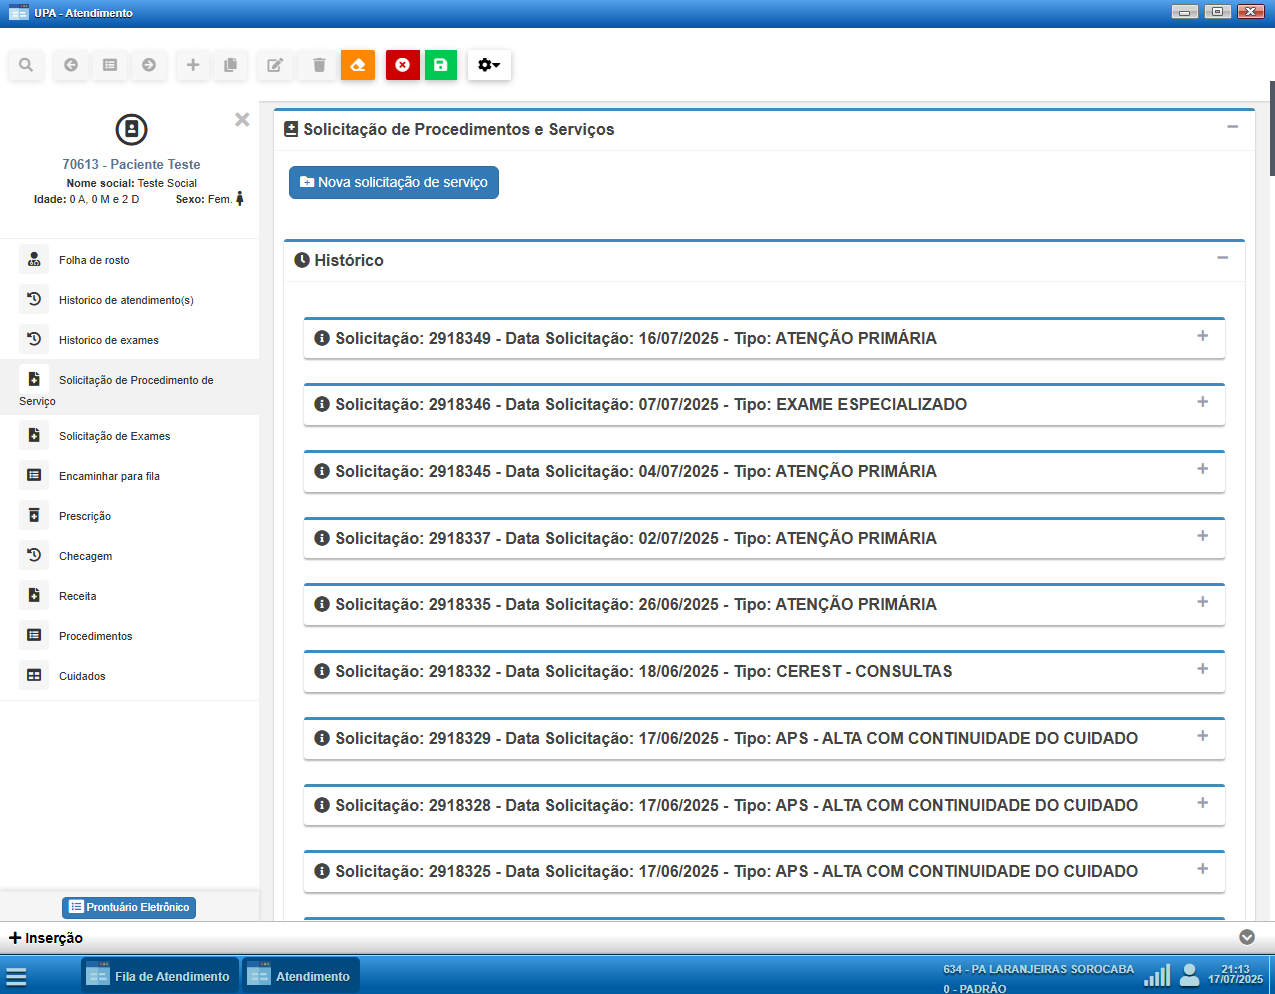Image resolution: width=1275 pixels, height=994 pixels.
Task: Click the trash delete toolbar icon
Action: click(319, 65)
